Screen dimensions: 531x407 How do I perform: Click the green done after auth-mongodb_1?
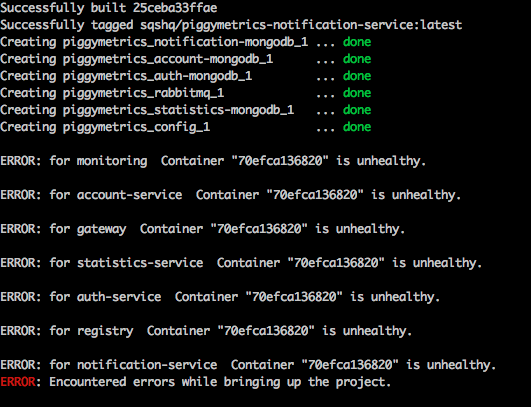[x=357, y=76]
